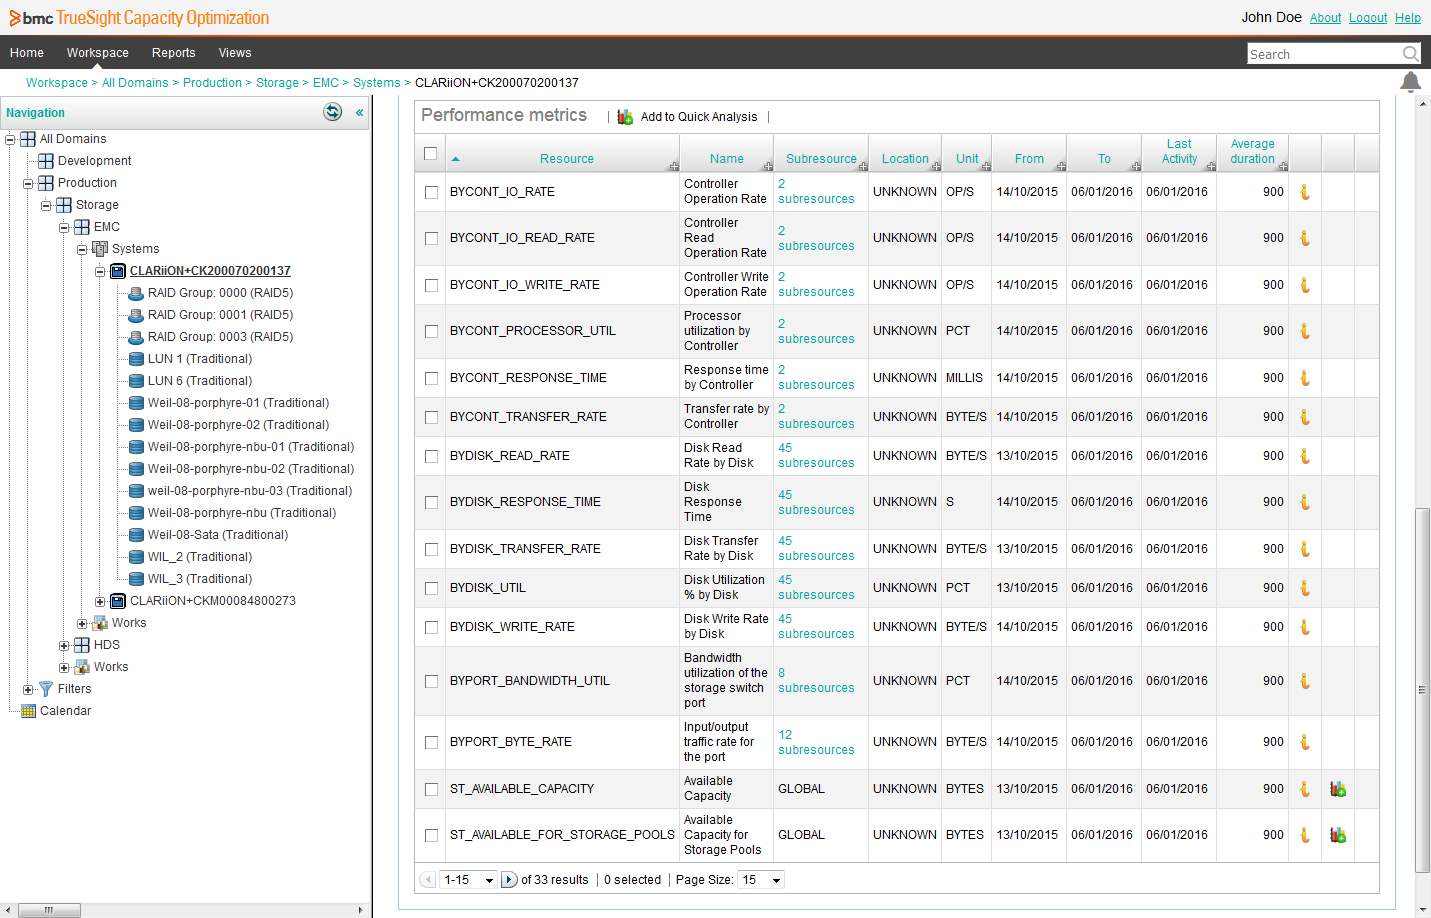Collapse the All Domains tree node
Image resolution: width=1431 pixels, height=918 pixels.
coord(10,139)
